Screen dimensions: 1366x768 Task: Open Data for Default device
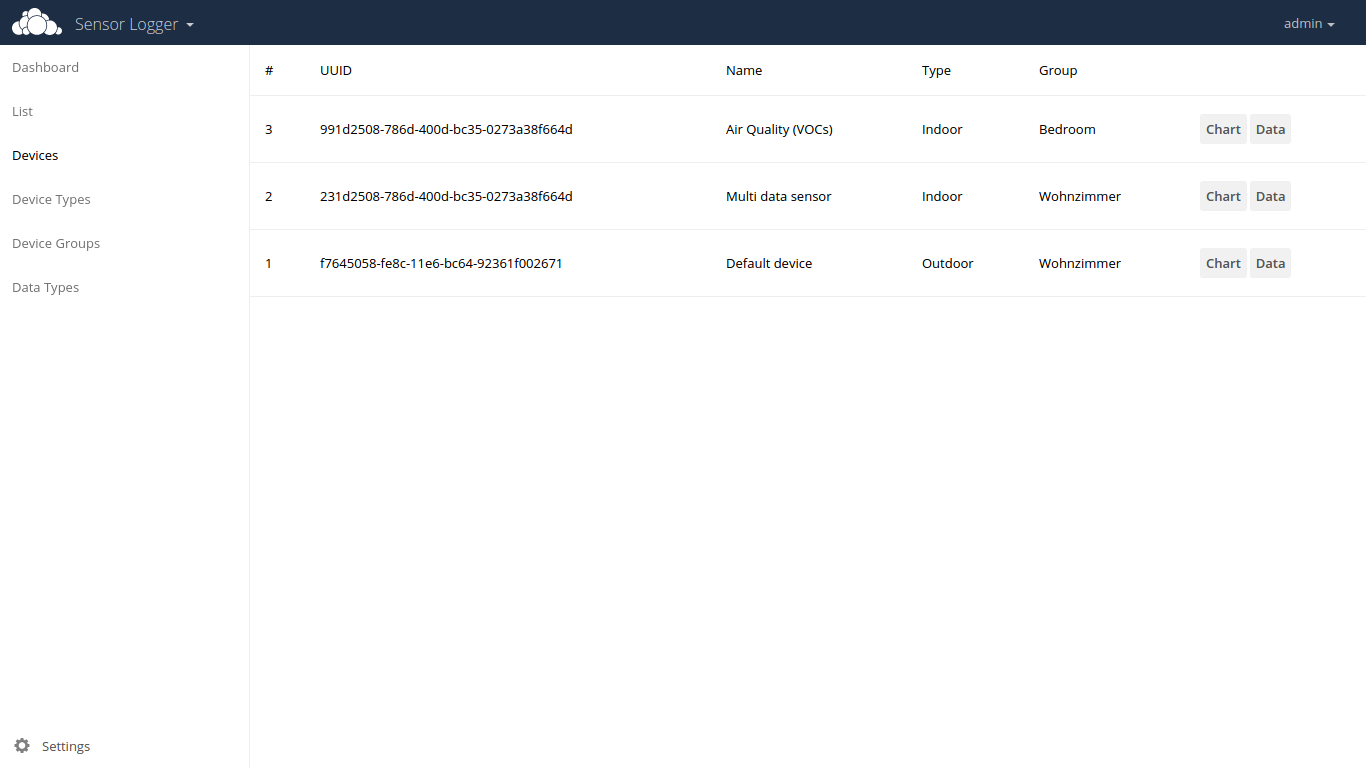pyautogui.click(x=1270, y=263)
